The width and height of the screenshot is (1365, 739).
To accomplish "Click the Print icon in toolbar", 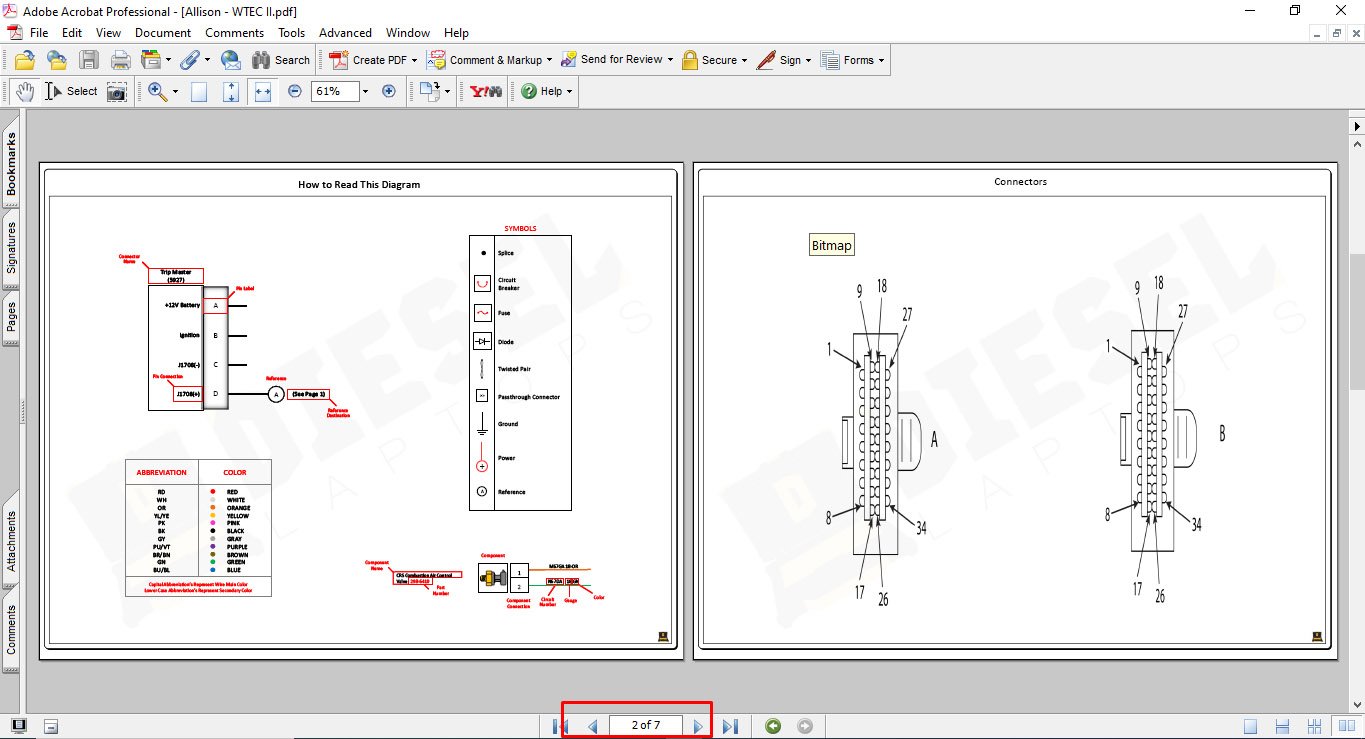I will pos(121,60).
